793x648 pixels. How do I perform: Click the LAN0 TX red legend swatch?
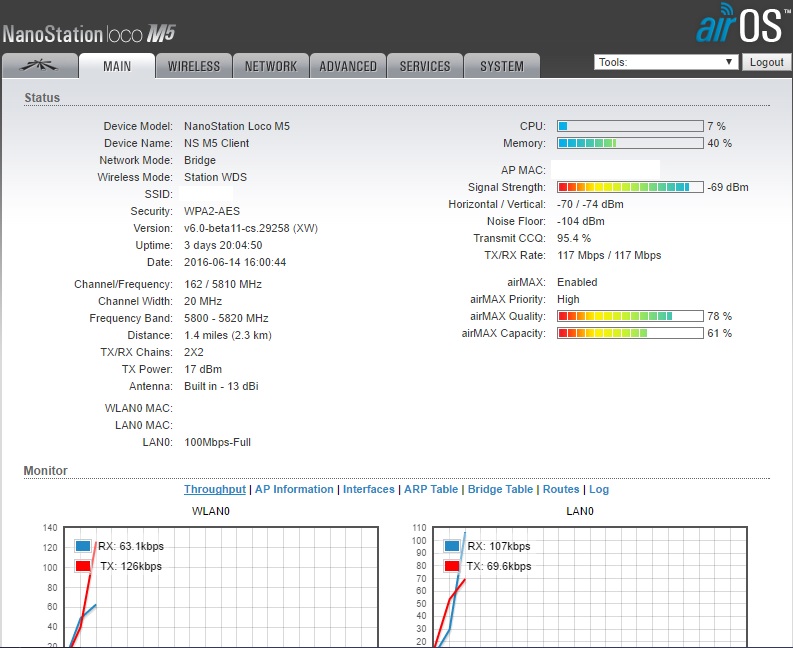452,566
